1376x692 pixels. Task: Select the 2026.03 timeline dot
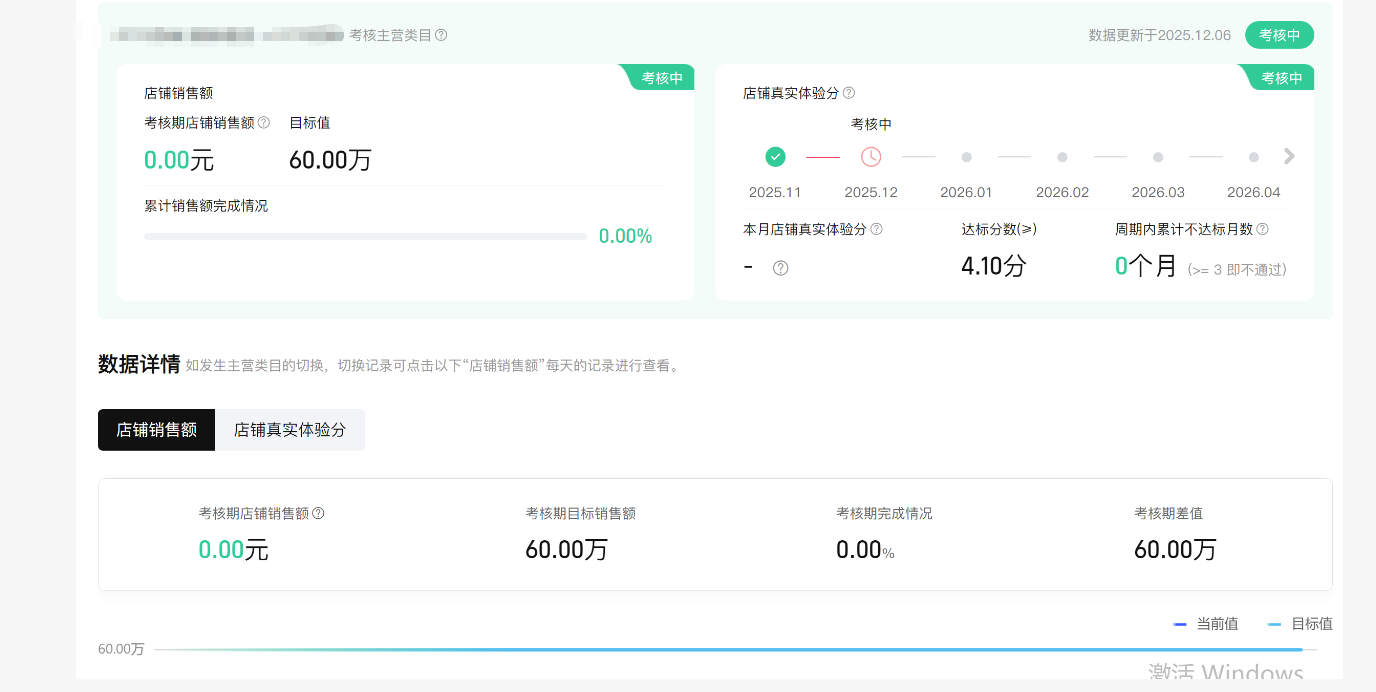1158,157
